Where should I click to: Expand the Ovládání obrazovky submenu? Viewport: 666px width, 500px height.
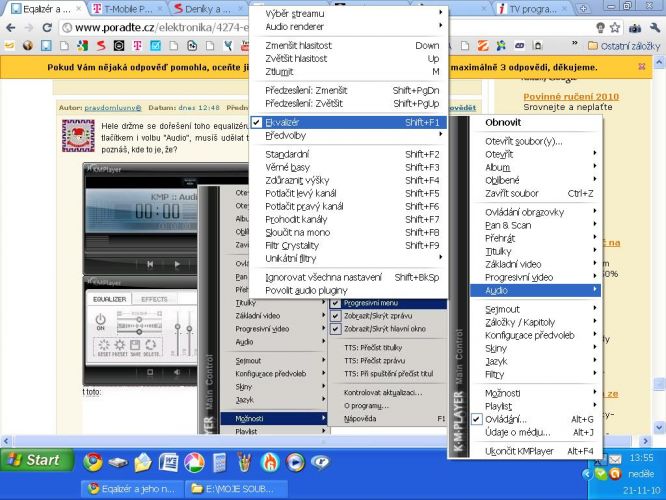(x=535, y=212)
